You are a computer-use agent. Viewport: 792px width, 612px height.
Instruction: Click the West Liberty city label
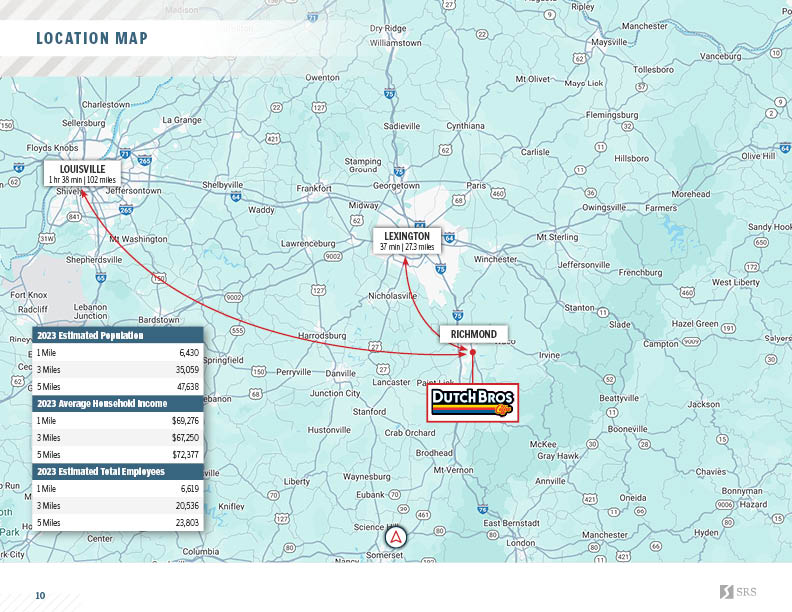click(735, 282)
